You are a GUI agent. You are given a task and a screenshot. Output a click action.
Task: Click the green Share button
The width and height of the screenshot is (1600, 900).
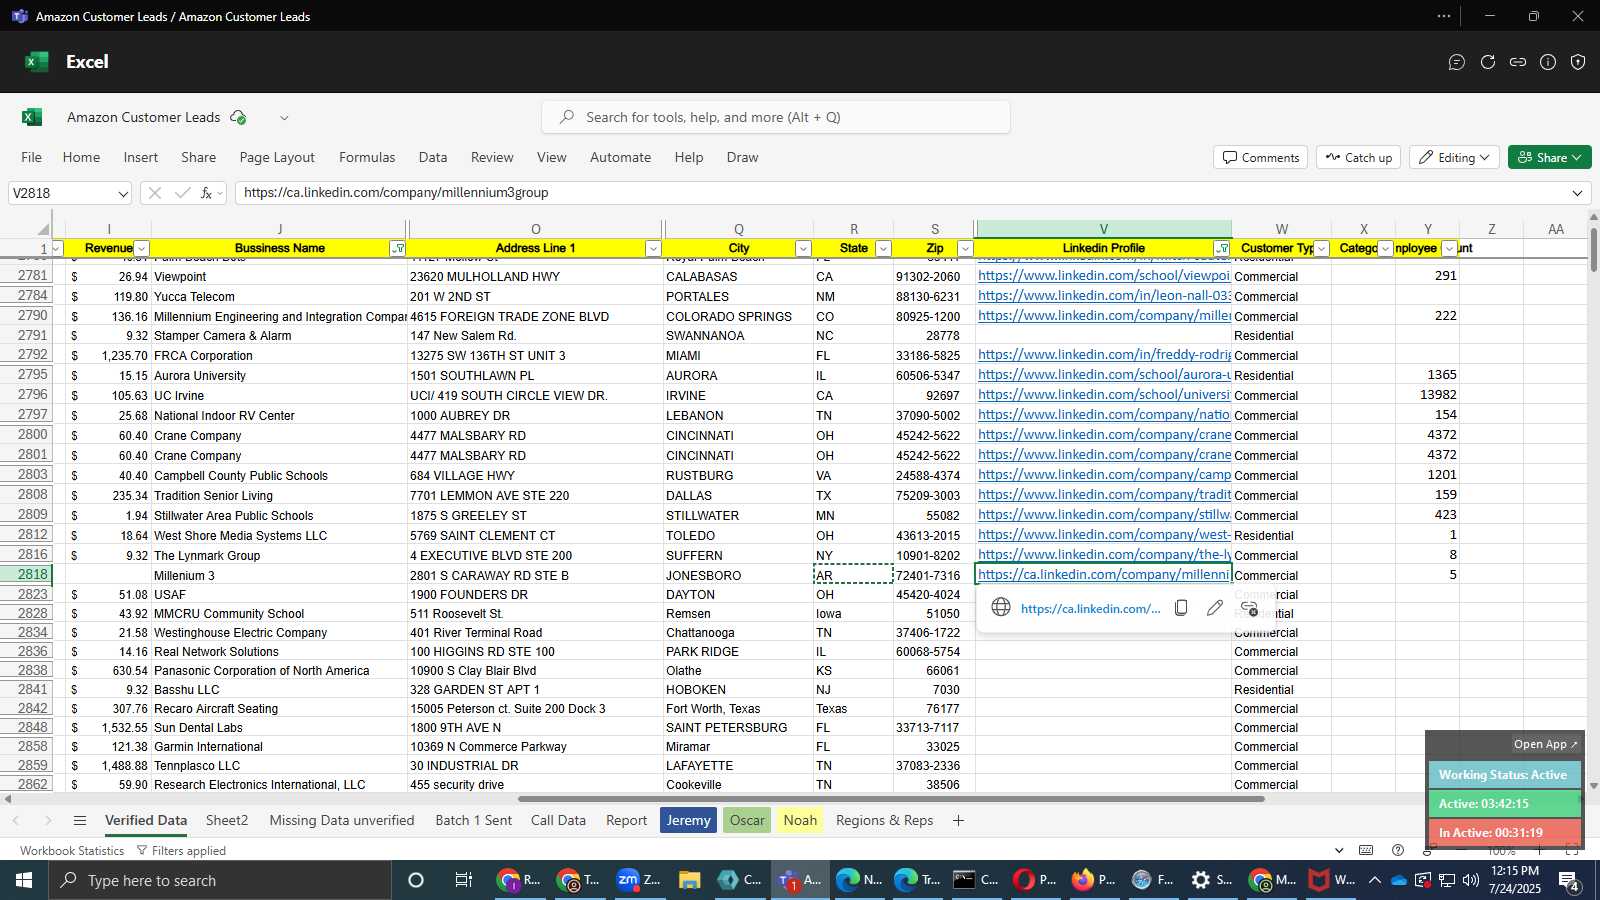(1549, 157)
